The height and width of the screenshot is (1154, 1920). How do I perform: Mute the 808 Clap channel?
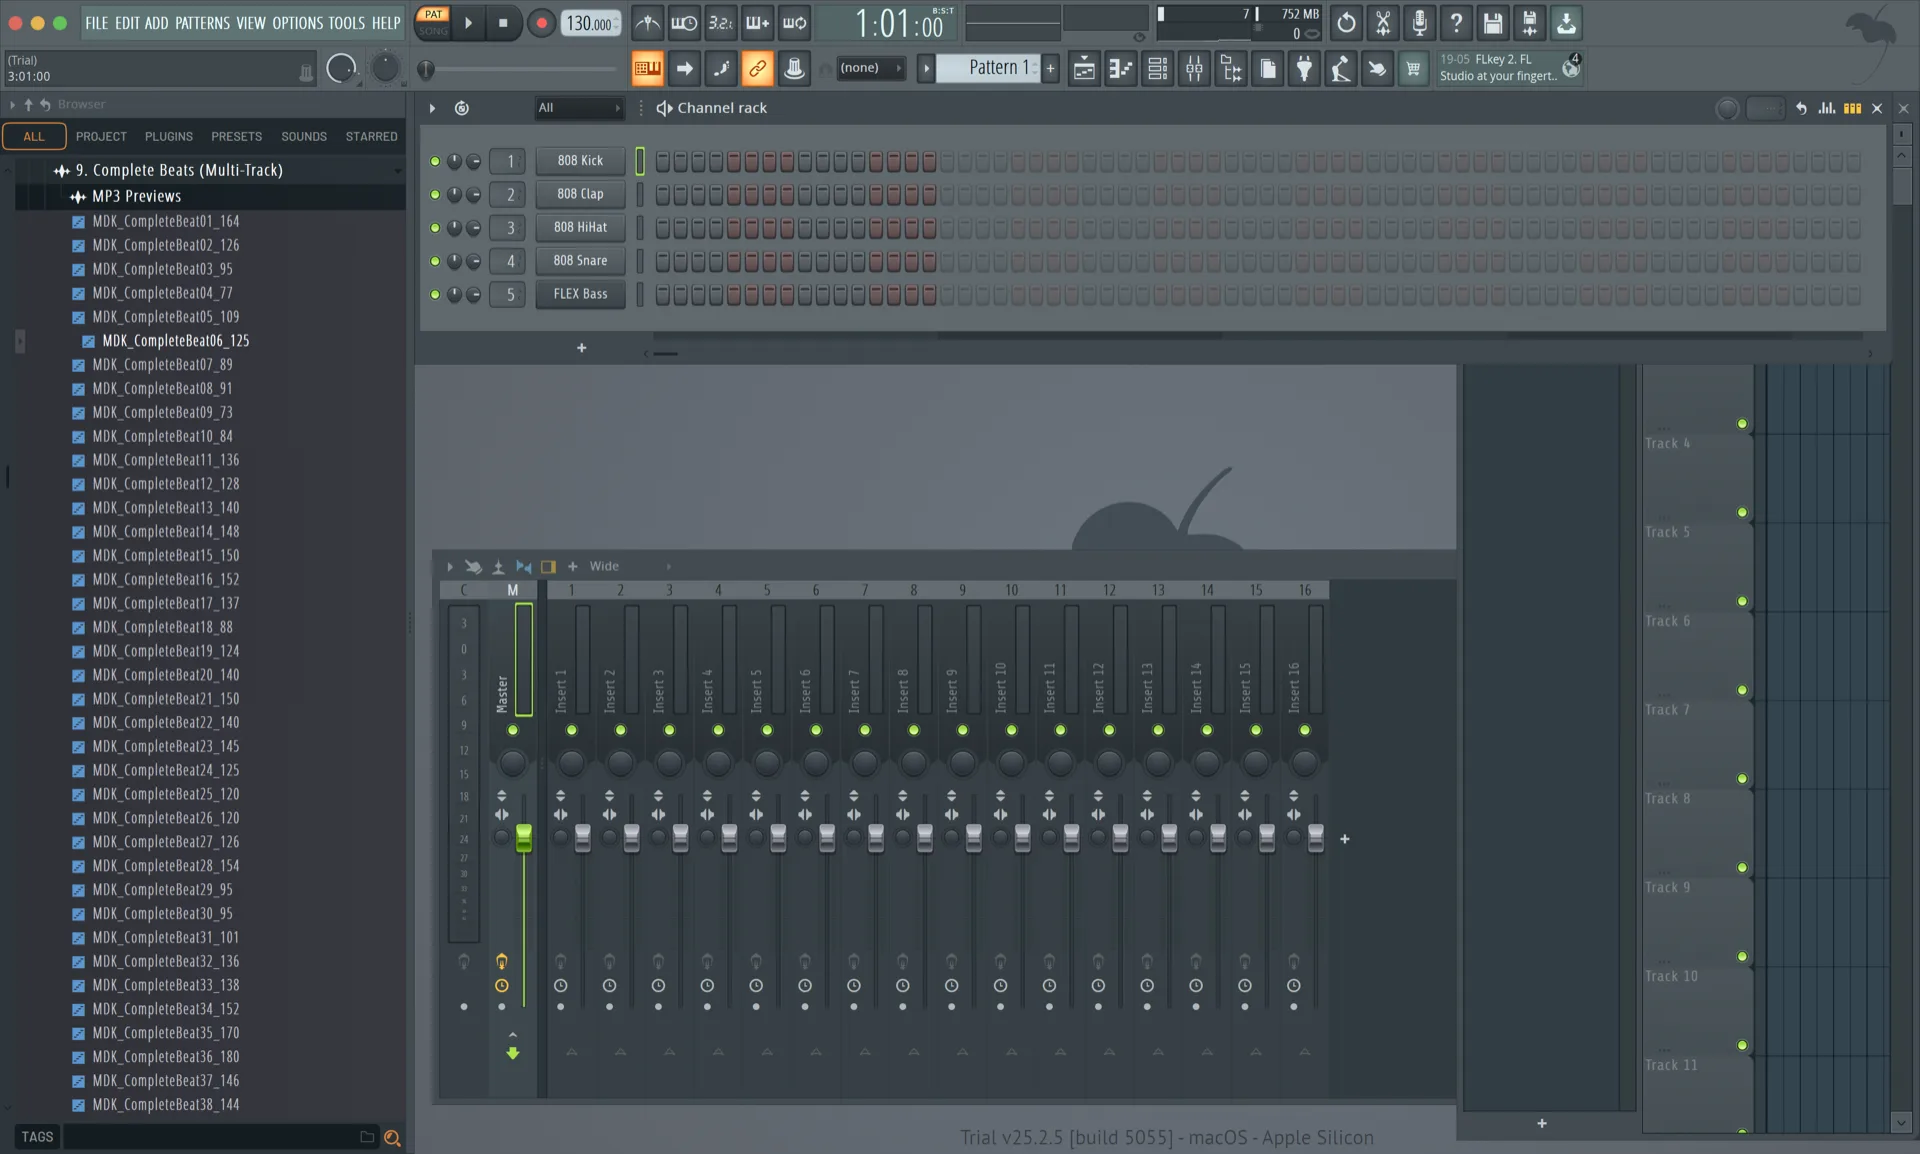[435, 194]
